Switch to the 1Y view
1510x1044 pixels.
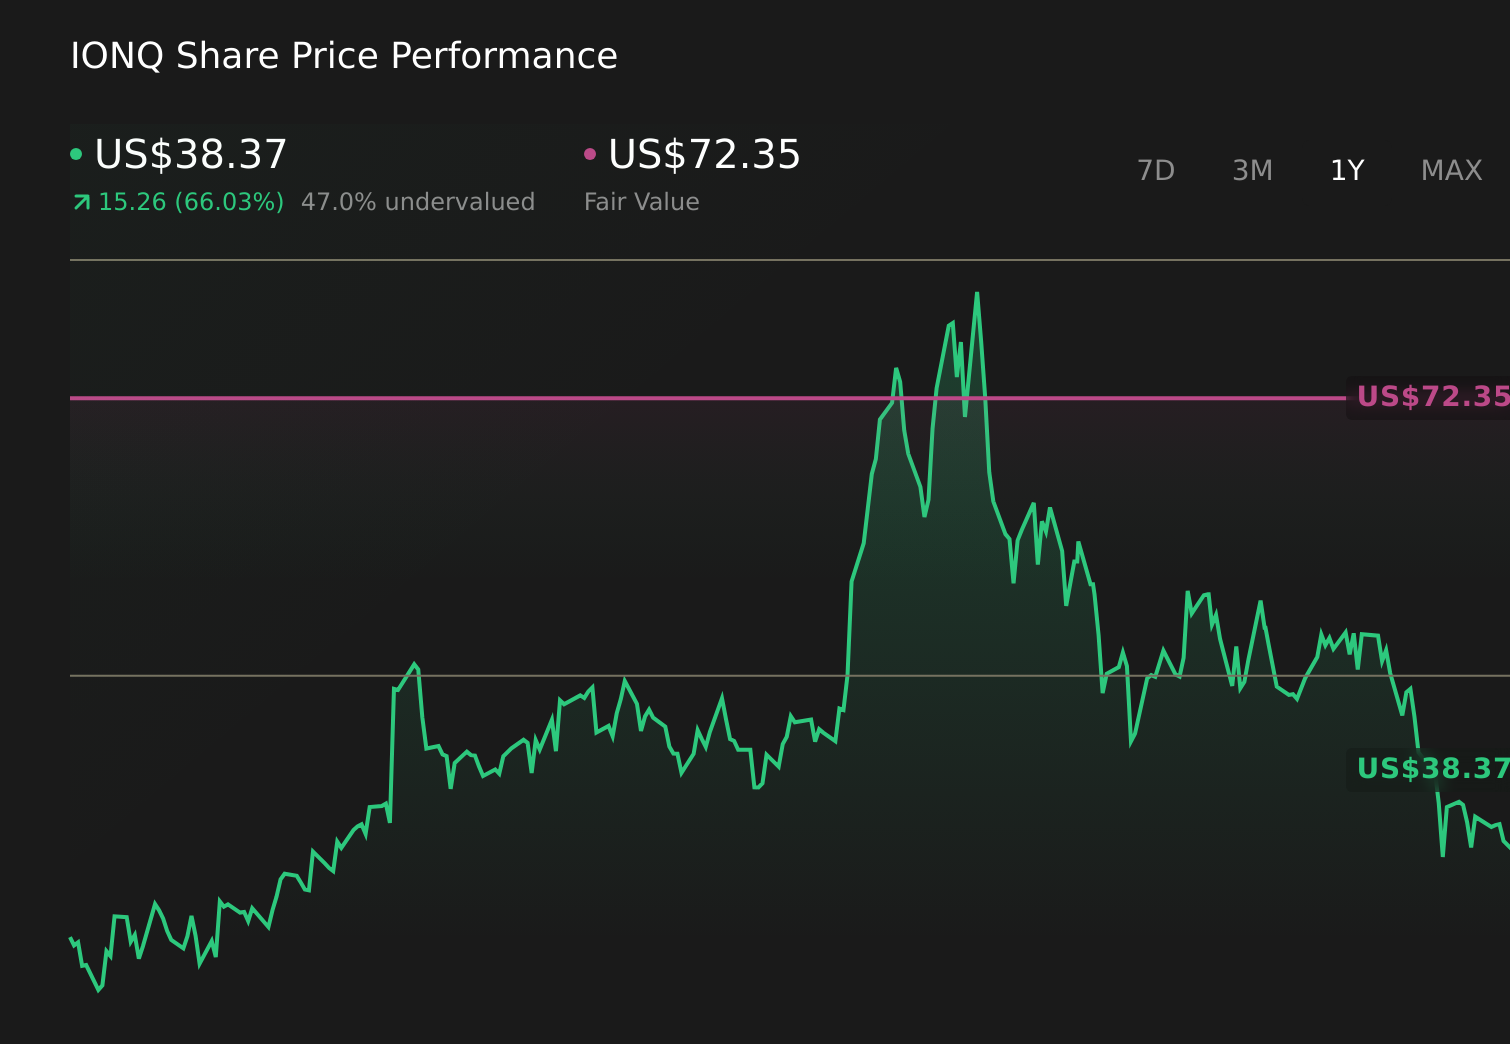tap(1346, 170)
